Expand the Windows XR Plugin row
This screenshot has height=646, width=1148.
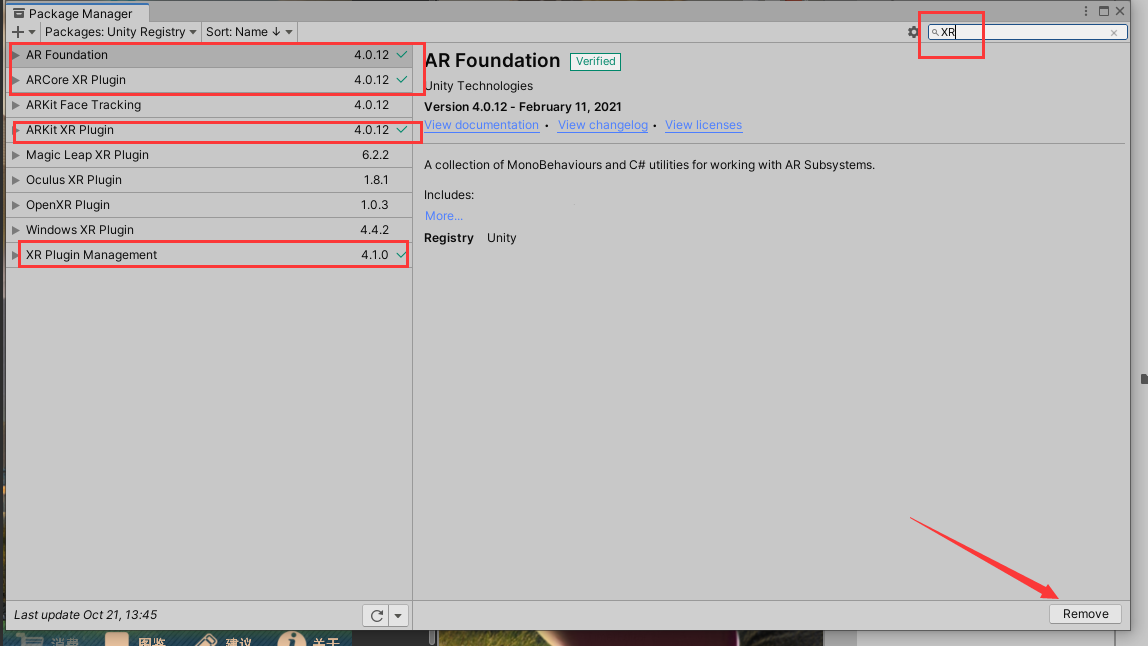pos(15,229)
